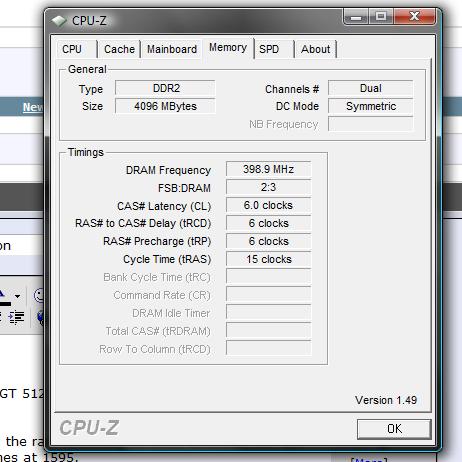
Task: Select the Memory tab
Action: pyautogui.click(x=228, y=48)
